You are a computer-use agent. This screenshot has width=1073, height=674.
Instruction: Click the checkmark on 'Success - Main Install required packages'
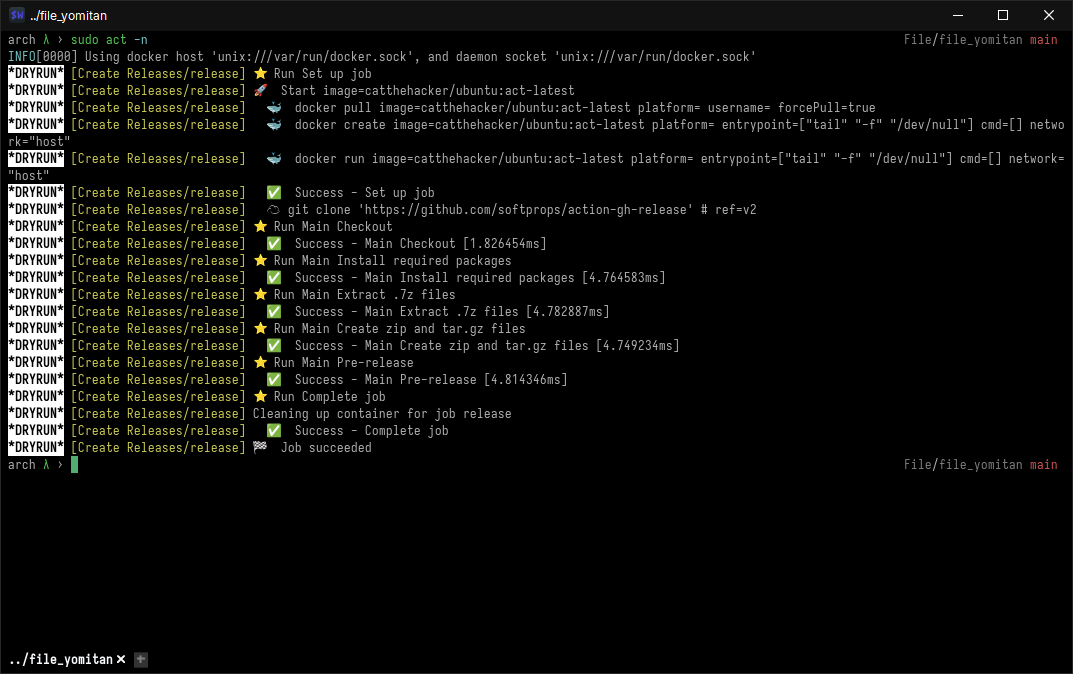coord(274,278)
